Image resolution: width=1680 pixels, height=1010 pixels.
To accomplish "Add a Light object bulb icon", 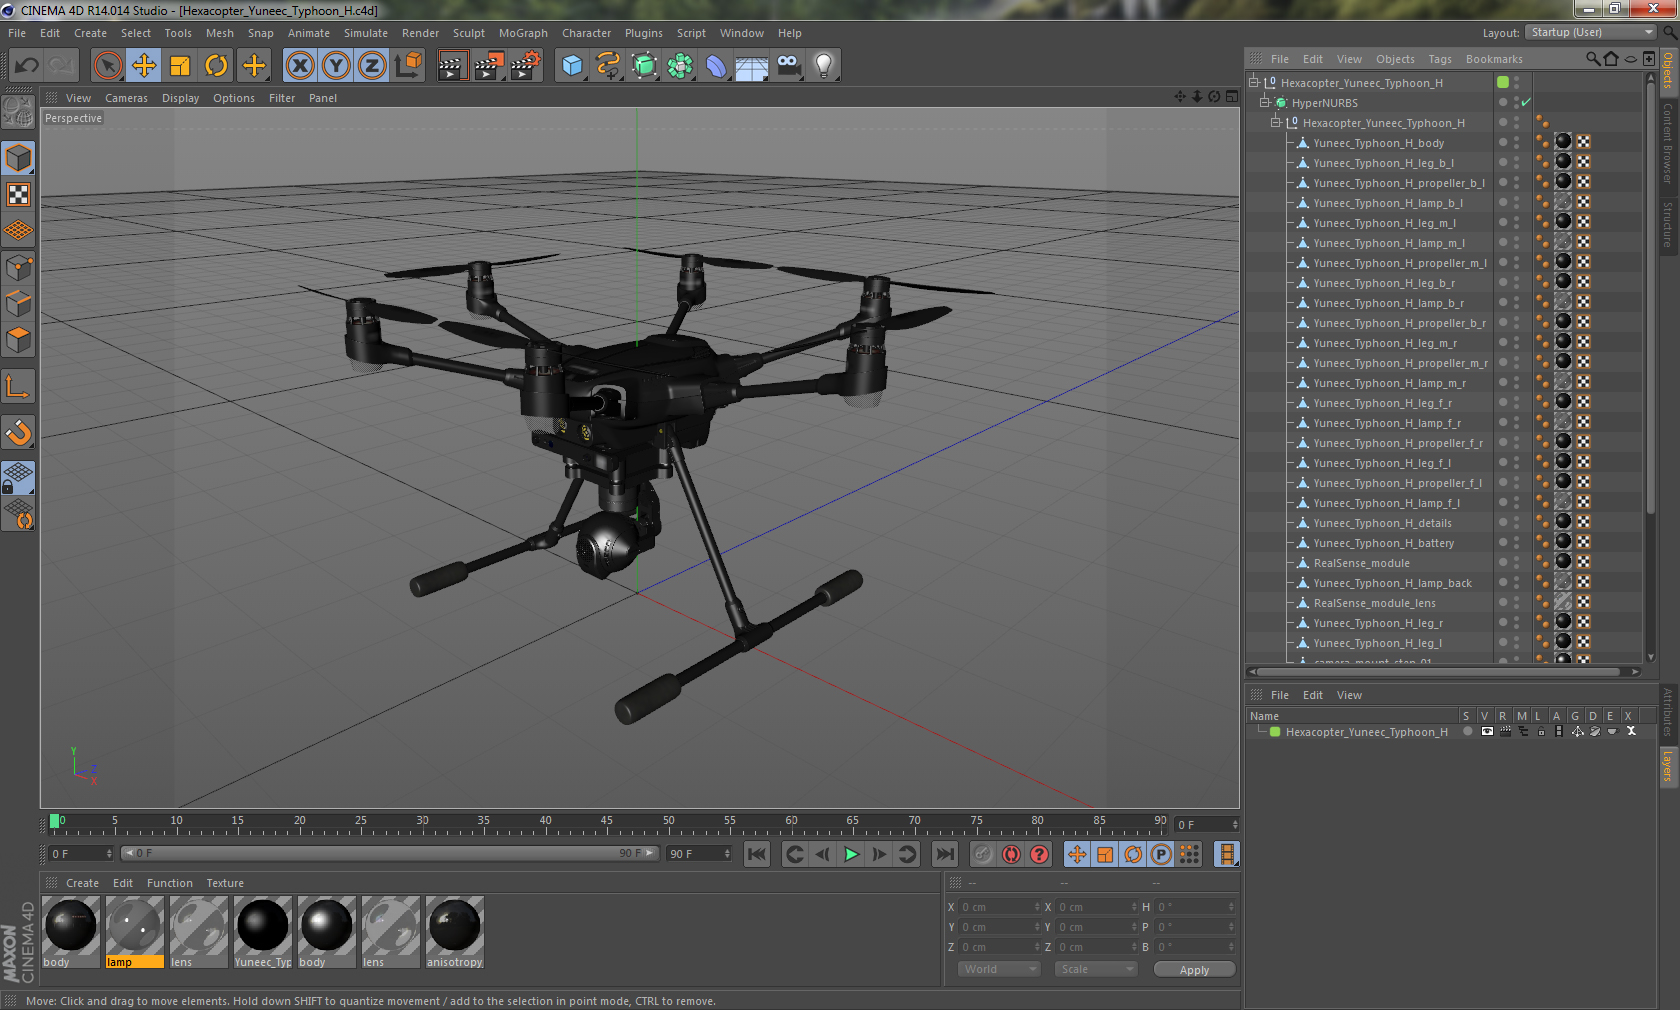I will point(824,66).
